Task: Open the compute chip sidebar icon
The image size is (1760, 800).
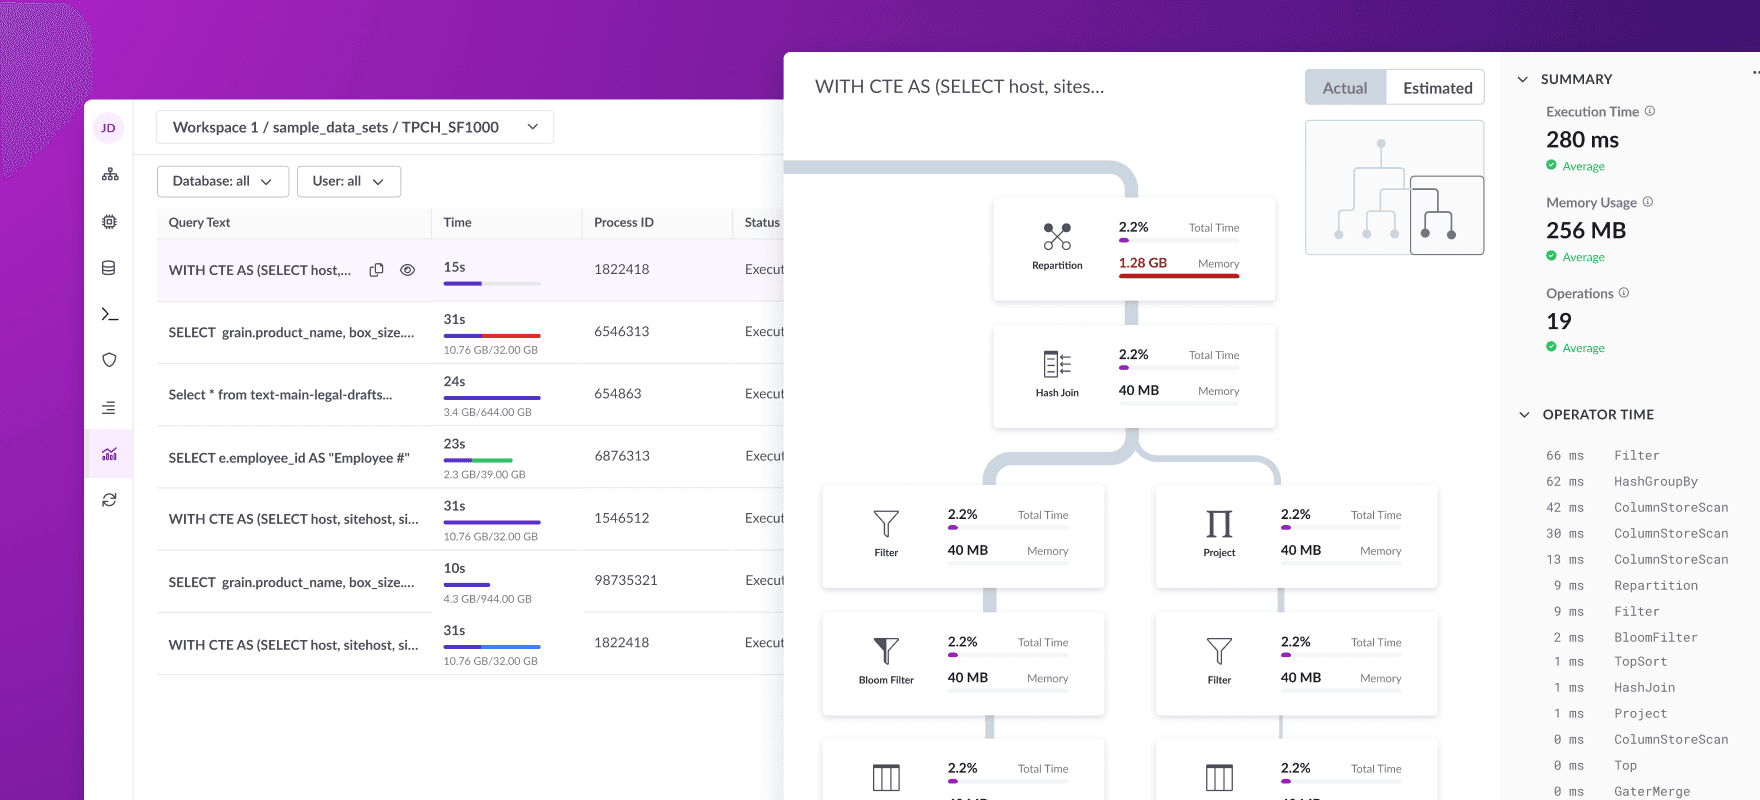Action: point(109,221)
